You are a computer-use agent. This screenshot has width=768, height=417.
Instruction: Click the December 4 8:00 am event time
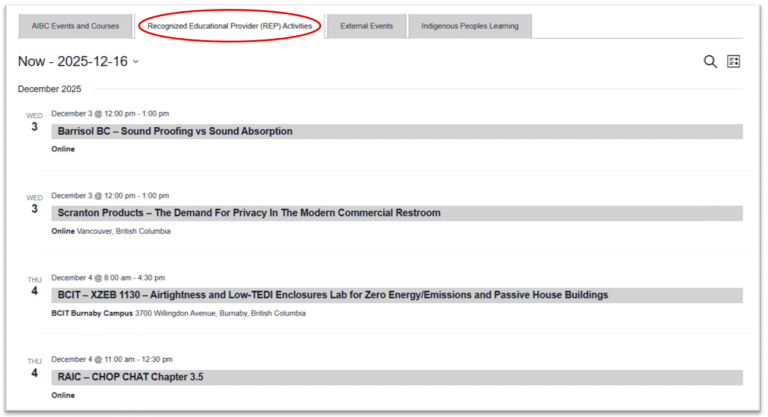point(108,277)
